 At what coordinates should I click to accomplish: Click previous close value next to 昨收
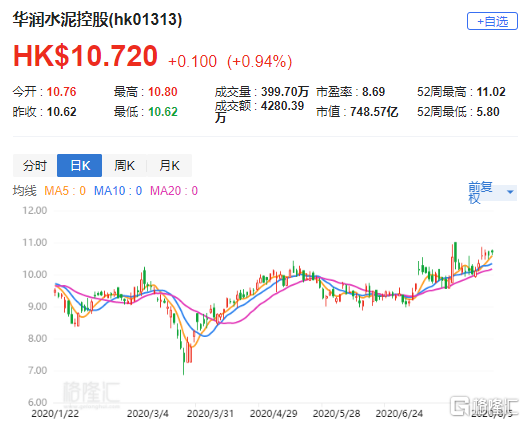pyautogui.click(x=62, y=112)
